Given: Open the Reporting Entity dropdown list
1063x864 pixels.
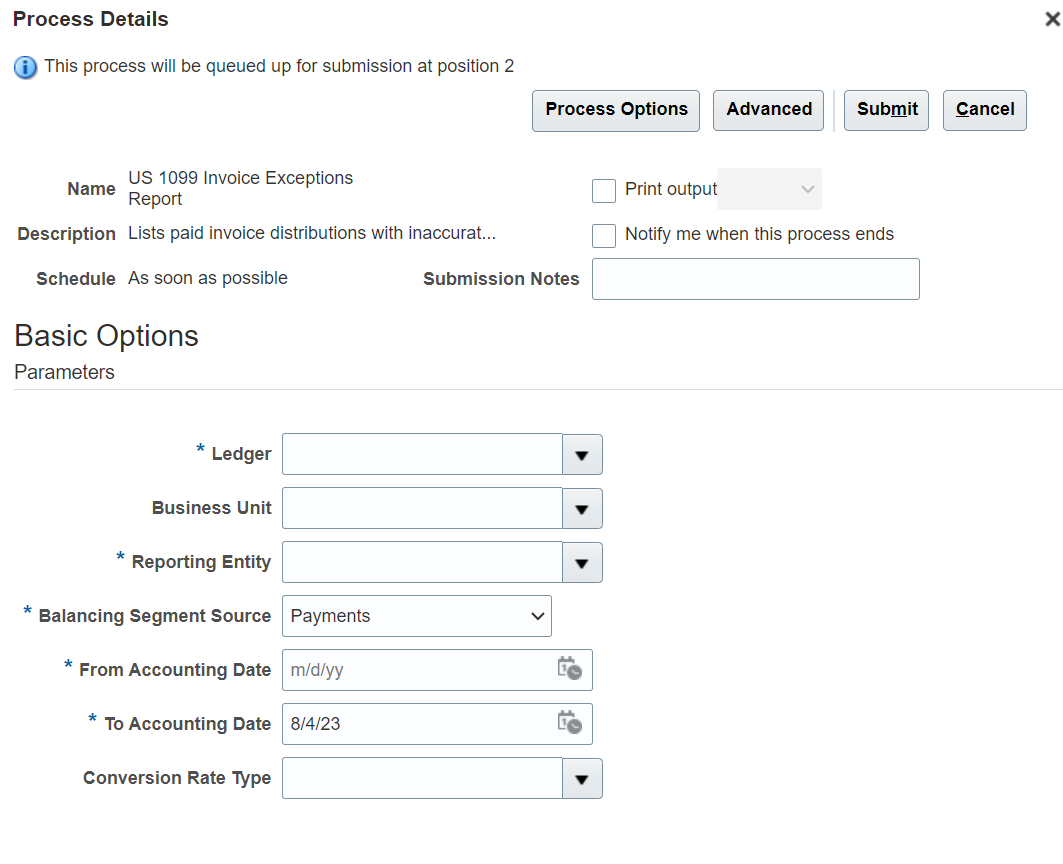Looking at the screenshot, I should tap(582, 562).
